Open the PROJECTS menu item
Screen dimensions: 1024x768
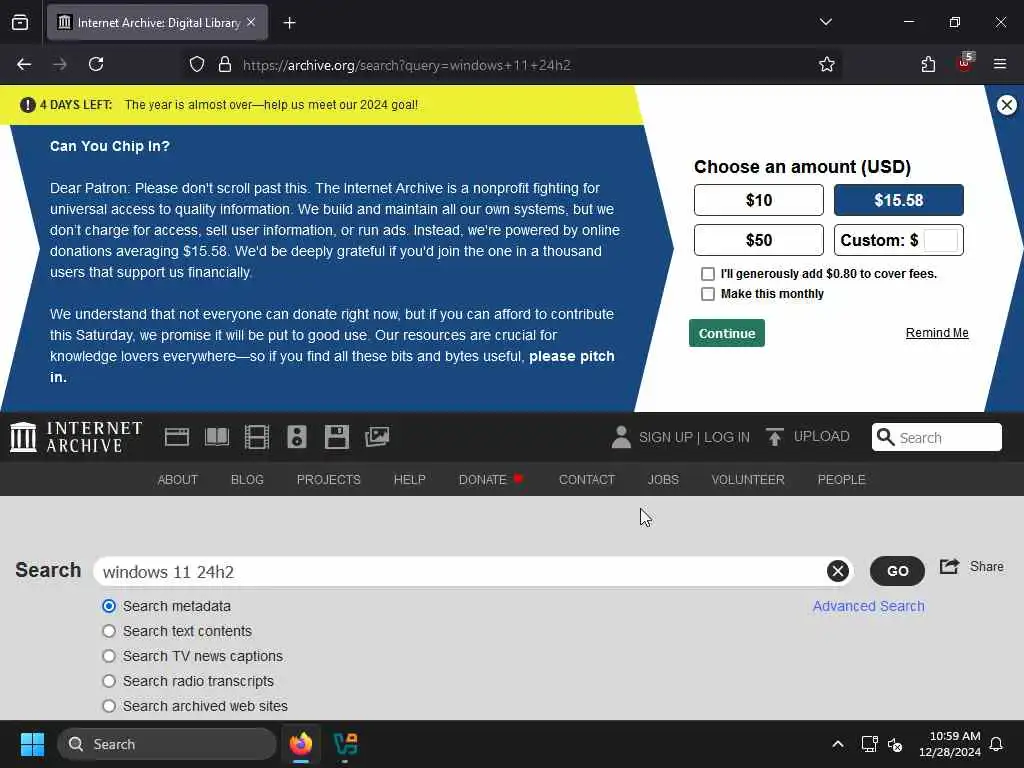coord(328,479)
